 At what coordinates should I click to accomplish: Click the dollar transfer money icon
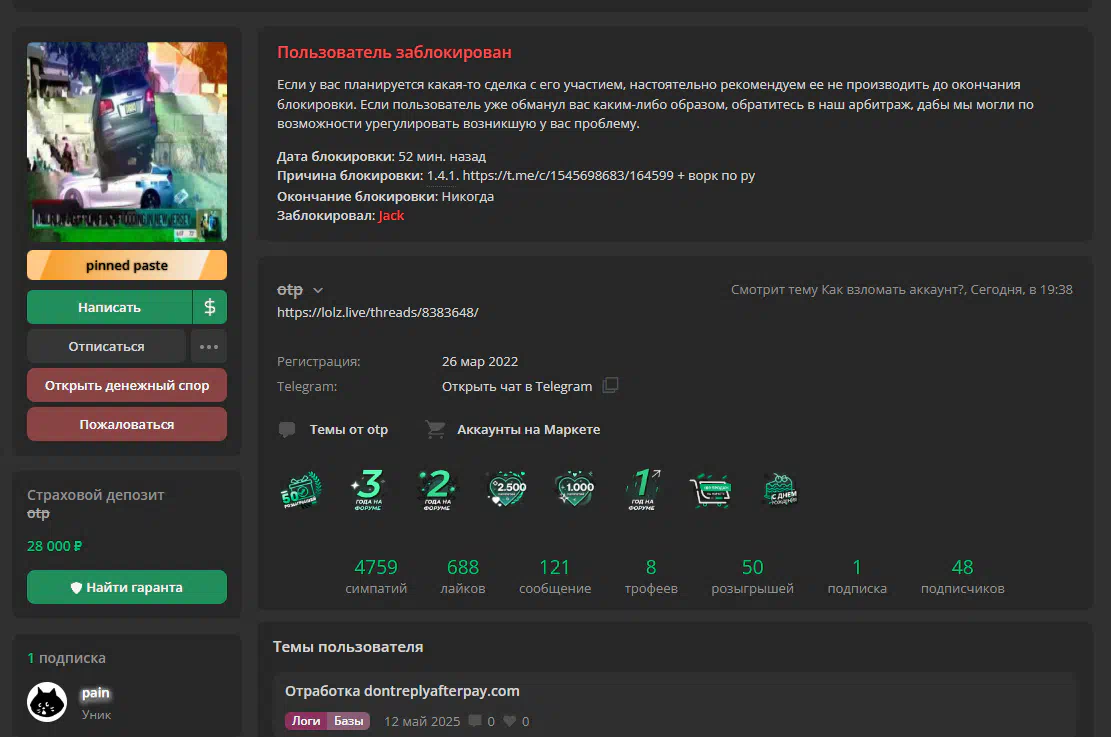(210, 307)
